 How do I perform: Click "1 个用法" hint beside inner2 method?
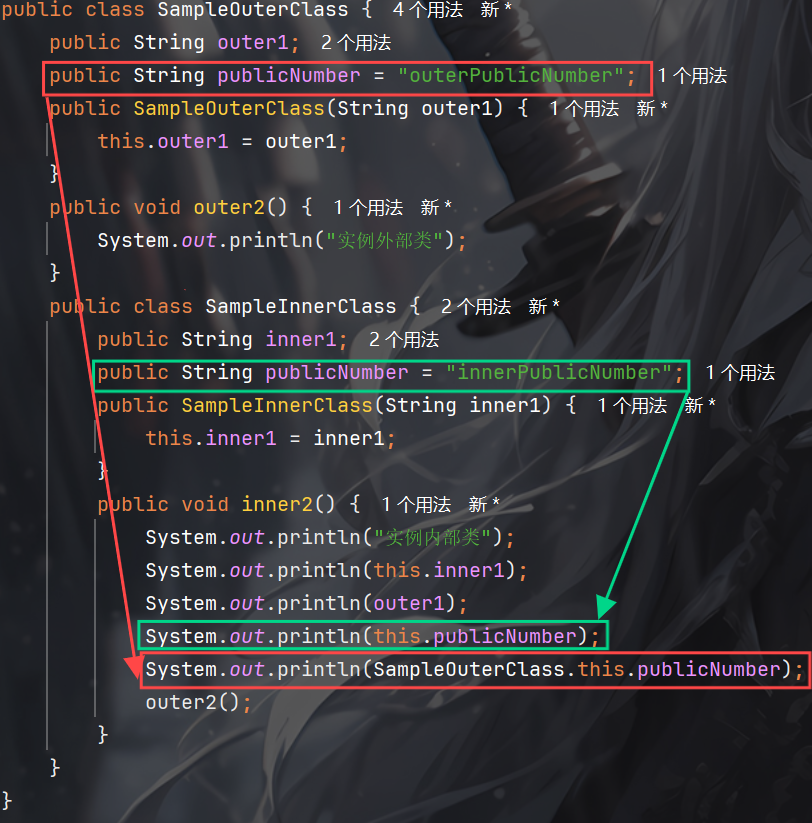[x=416, y=504]
